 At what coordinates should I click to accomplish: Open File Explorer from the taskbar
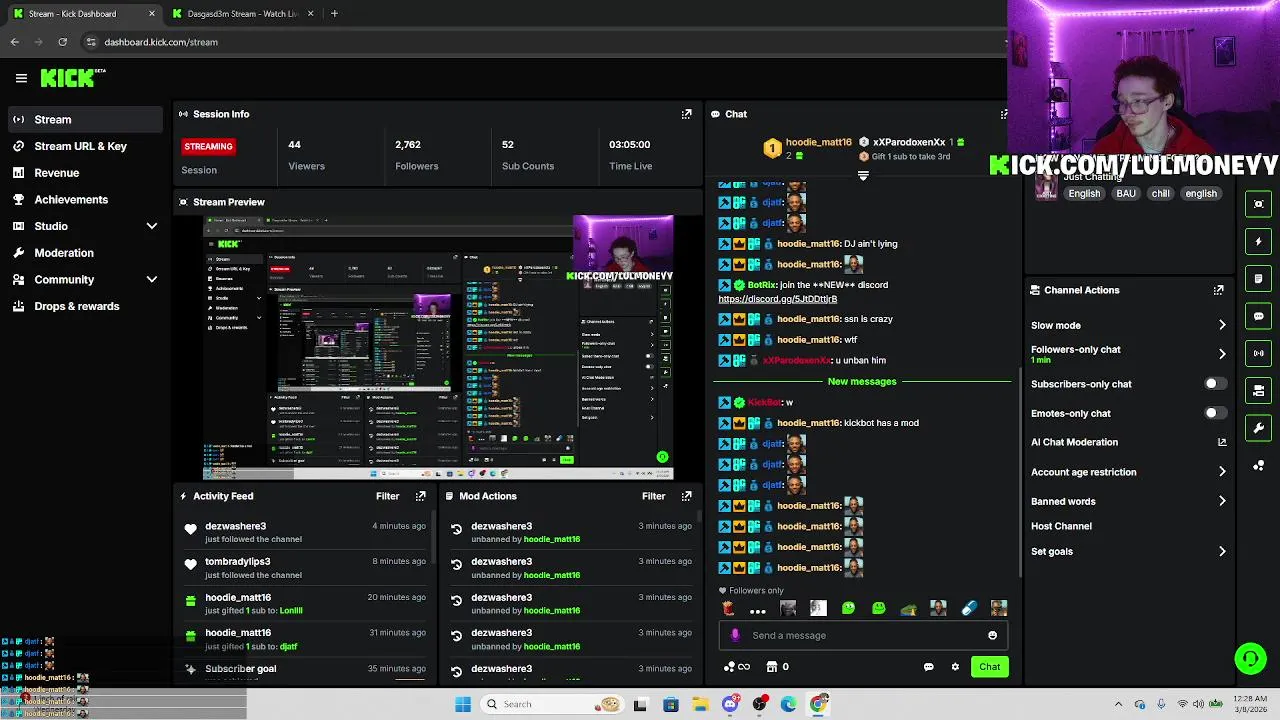coord(700,704)
